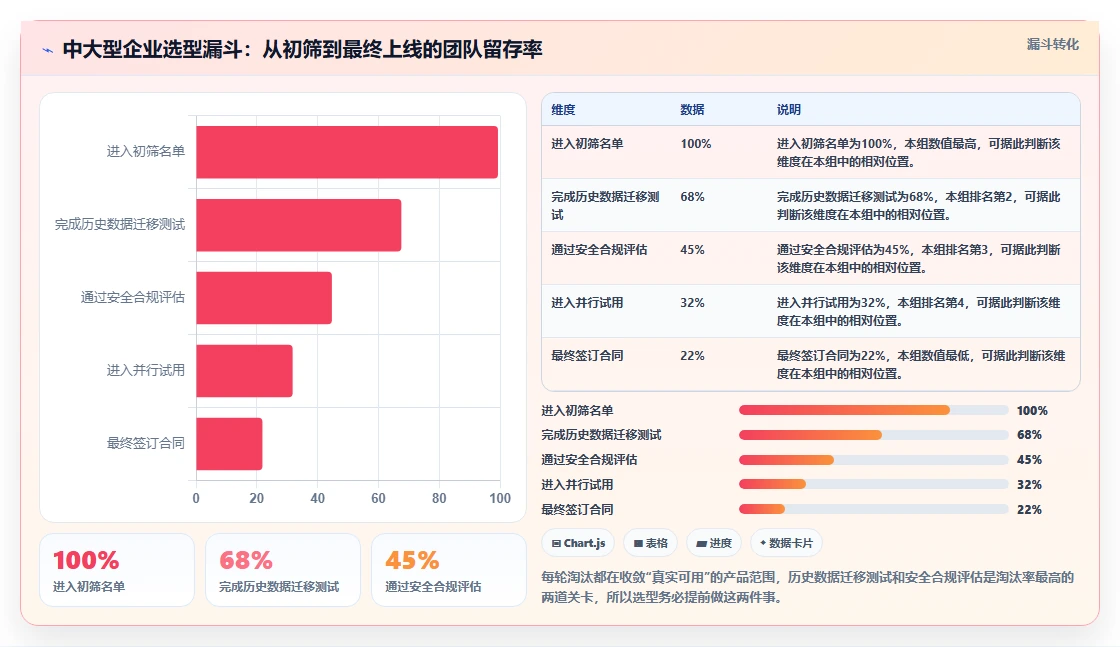Viewport: 1120px width, 647px height.
Task: Click the 45% 通过安全合规评估 stat card
Action: point(449,570)
